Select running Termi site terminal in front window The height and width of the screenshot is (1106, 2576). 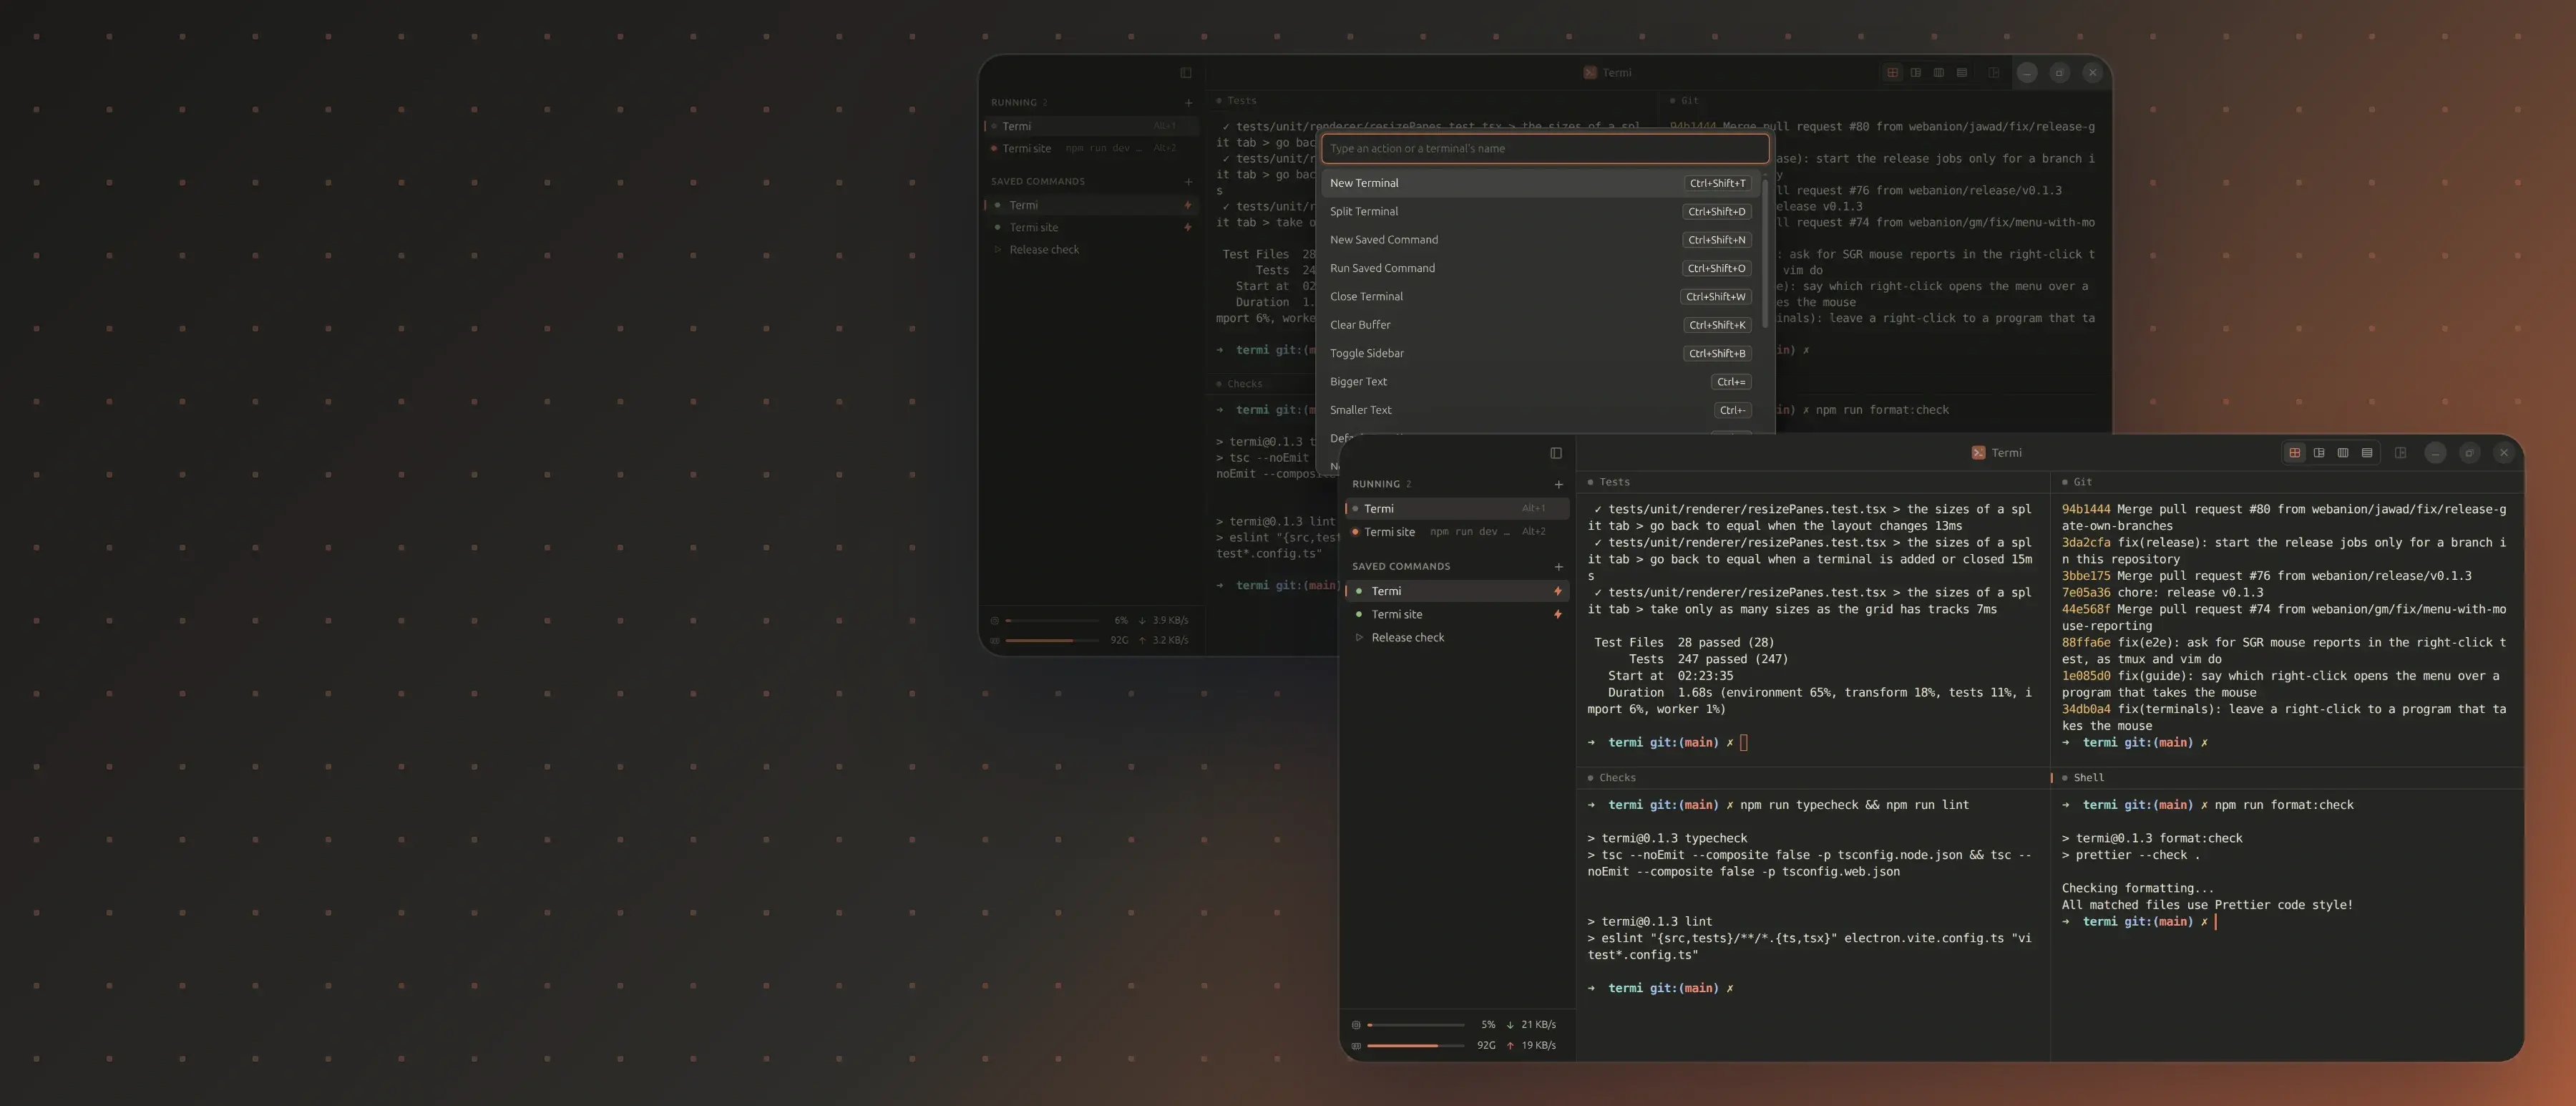point(1457,532)
